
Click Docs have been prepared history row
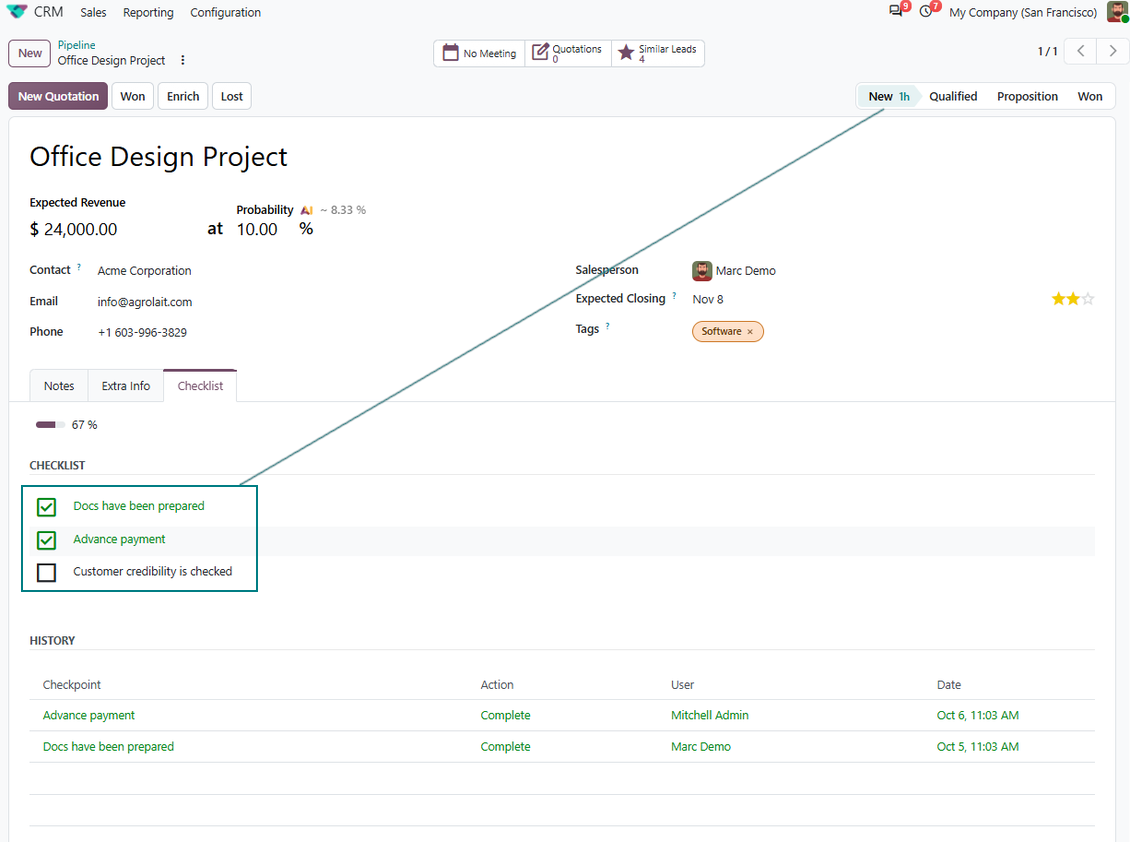108,747
